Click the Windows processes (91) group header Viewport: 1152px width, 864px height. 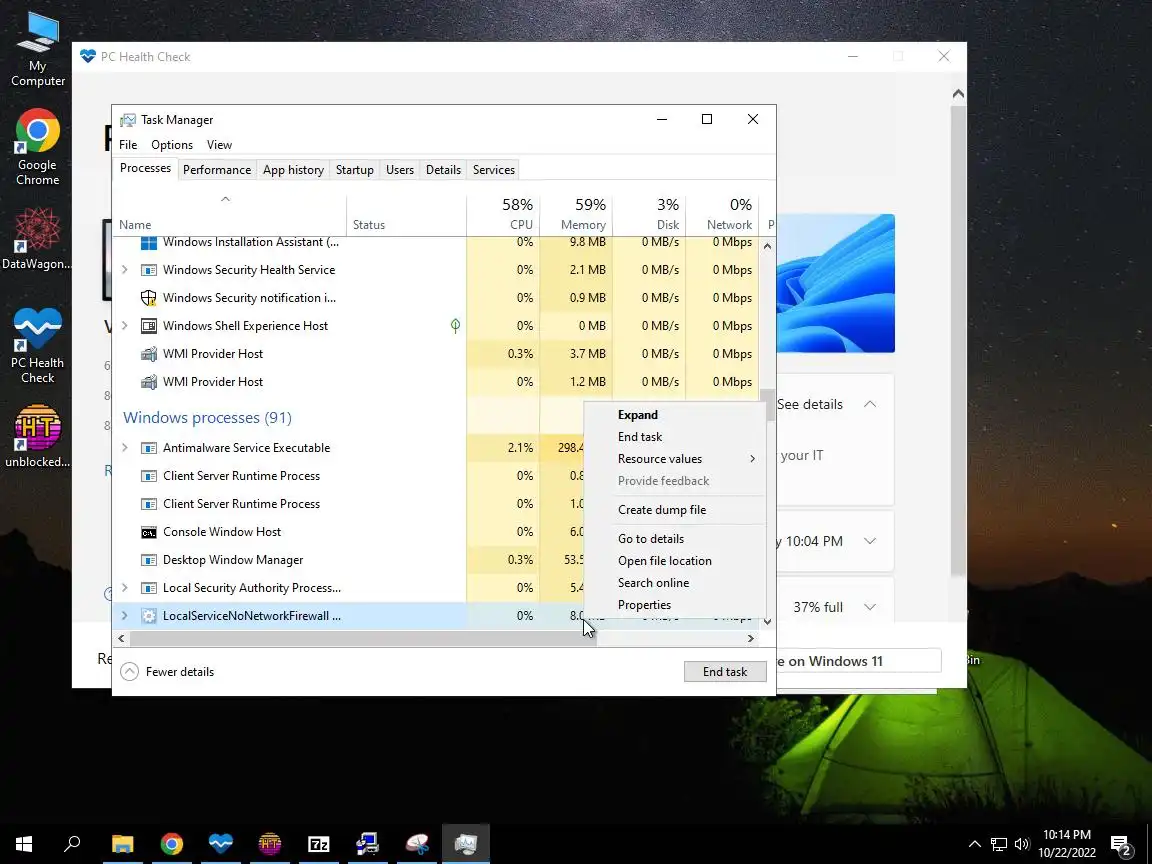coord(207,417)
